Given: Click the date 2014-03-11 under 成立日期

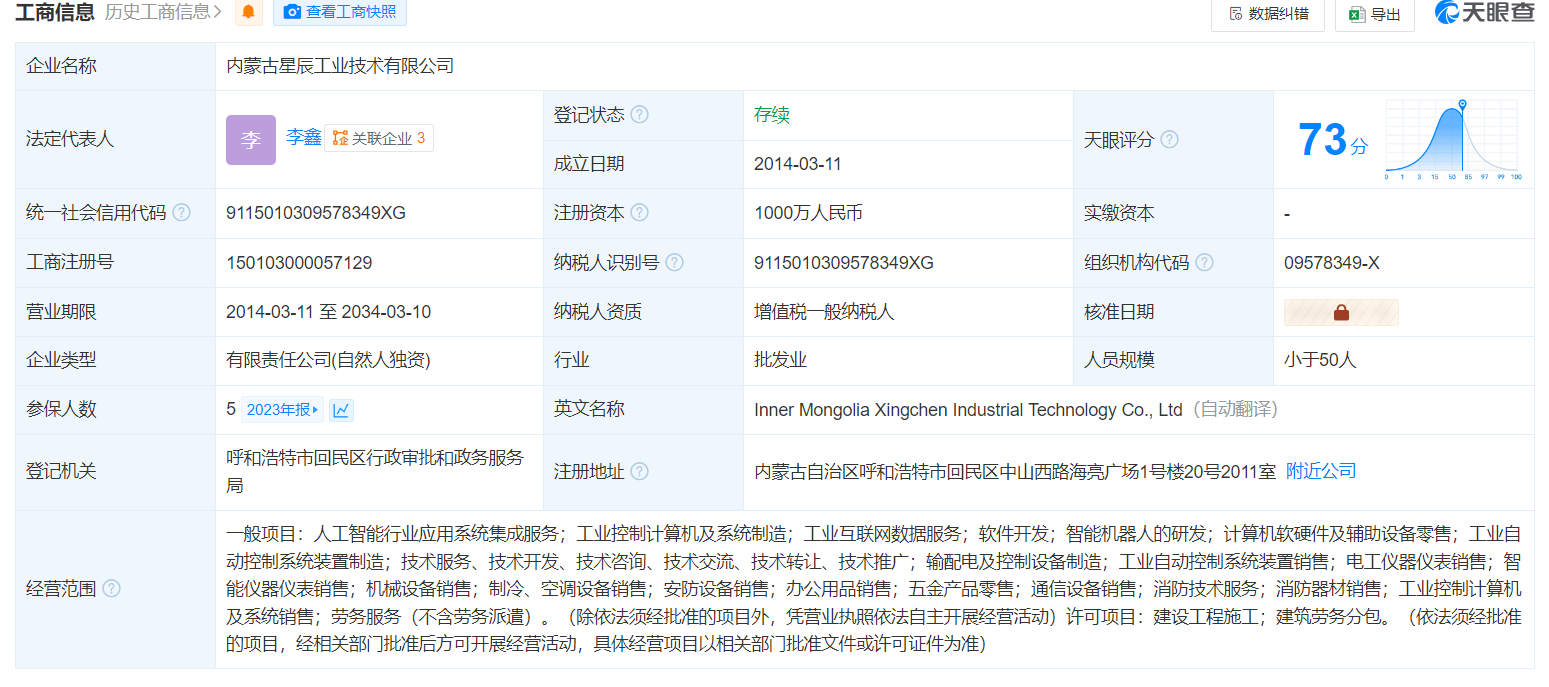Looking at the screenshot, I should click(798, 164).
